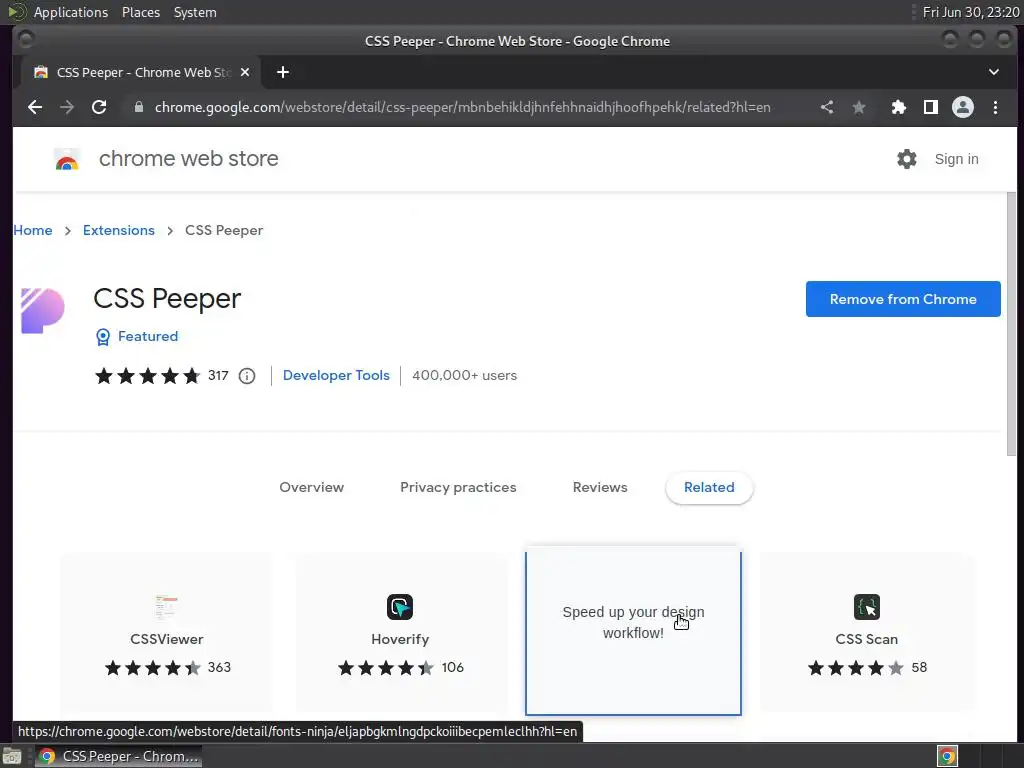This screenshot has height=768, width=1024.
Task: Click the Featured badge icon
Action: pos(103,337)
